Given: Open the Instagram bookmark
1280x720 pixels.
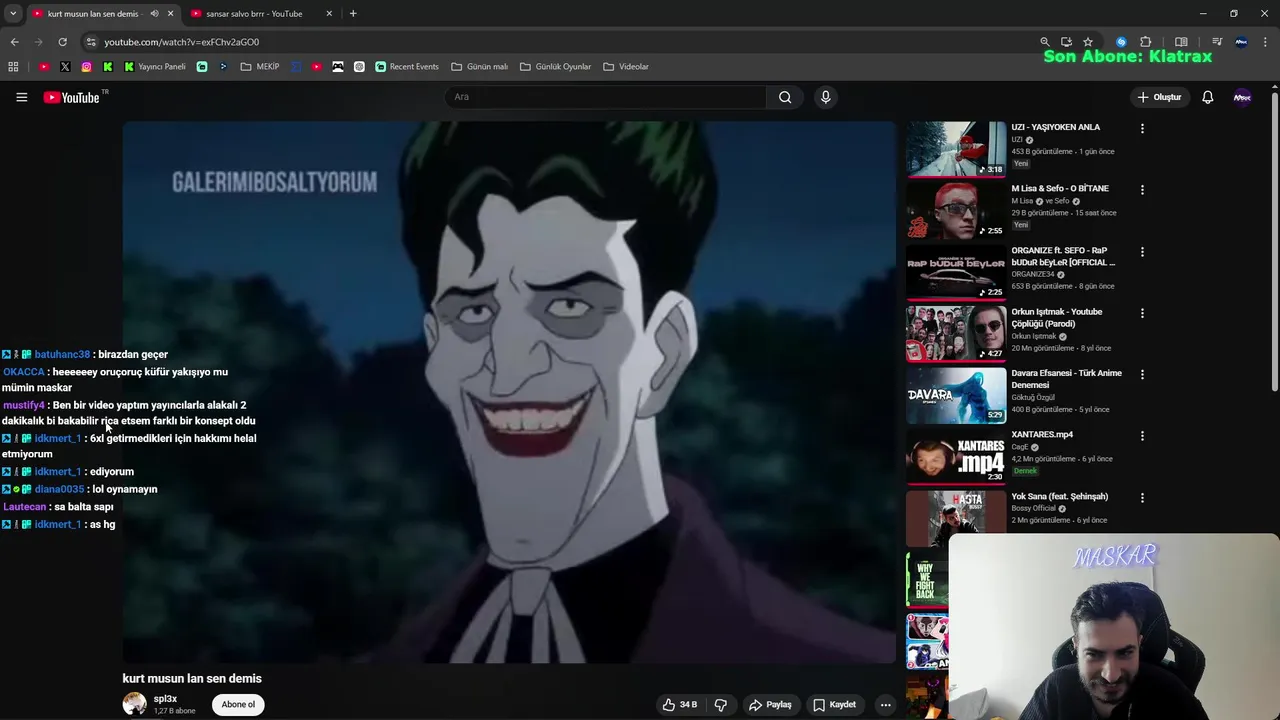Looking at the screenshot, I should (x=87, y=67).
